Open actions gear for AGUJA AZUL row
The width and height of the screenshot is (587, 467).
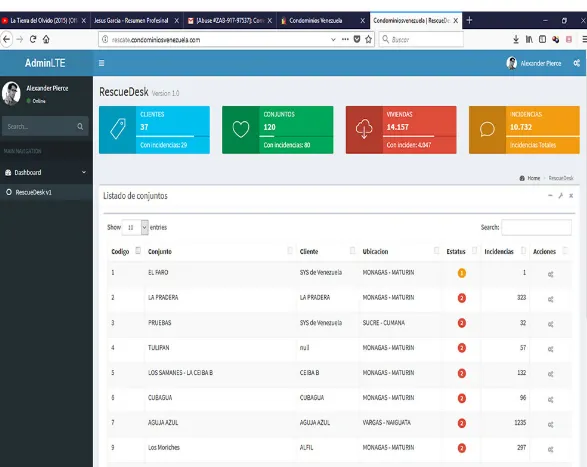pos(550,424)
